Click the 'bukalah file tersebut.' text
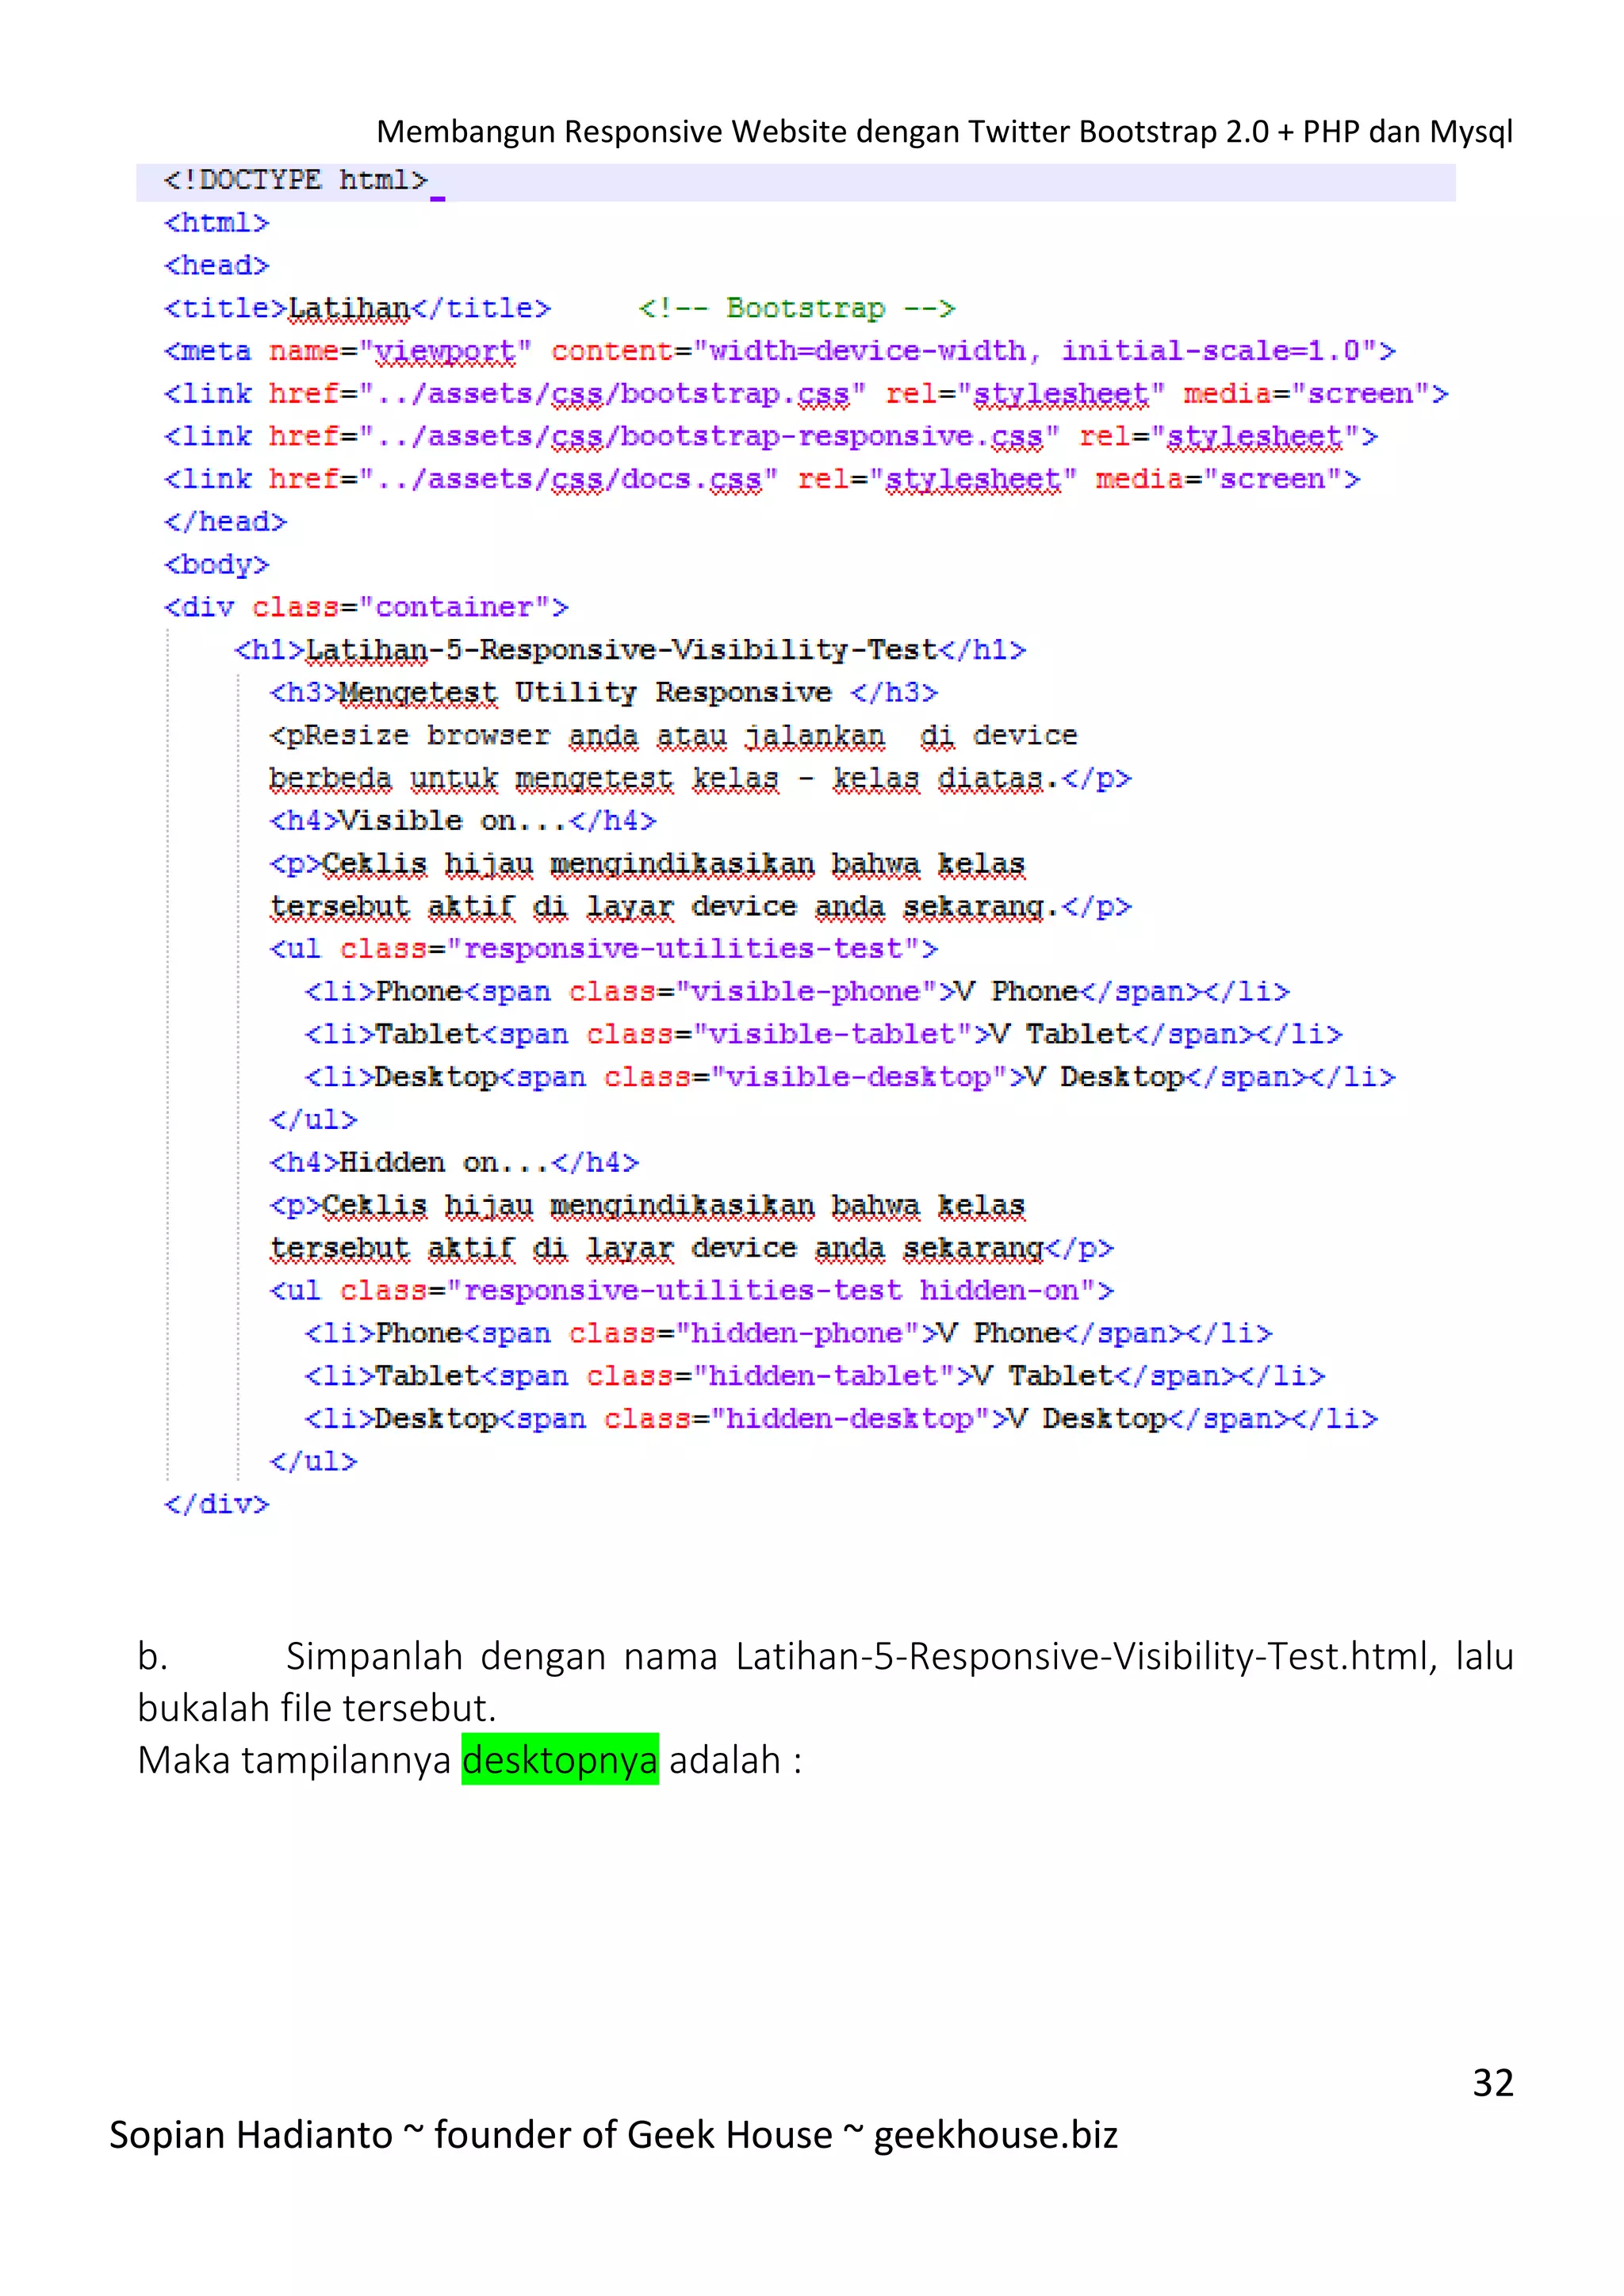The width and height of the screenshot is (1624, 2296). click(317, 1708)
